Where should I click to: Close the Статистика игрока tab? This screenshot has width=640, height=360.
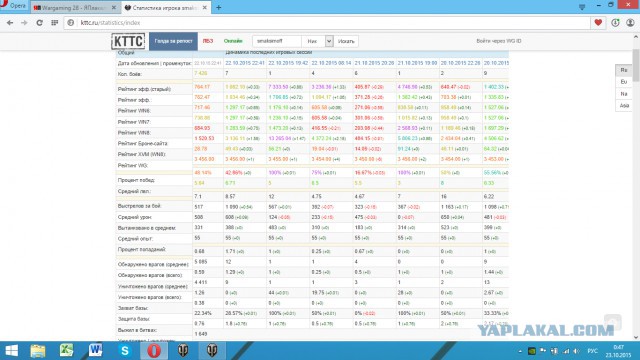point(204,8)
